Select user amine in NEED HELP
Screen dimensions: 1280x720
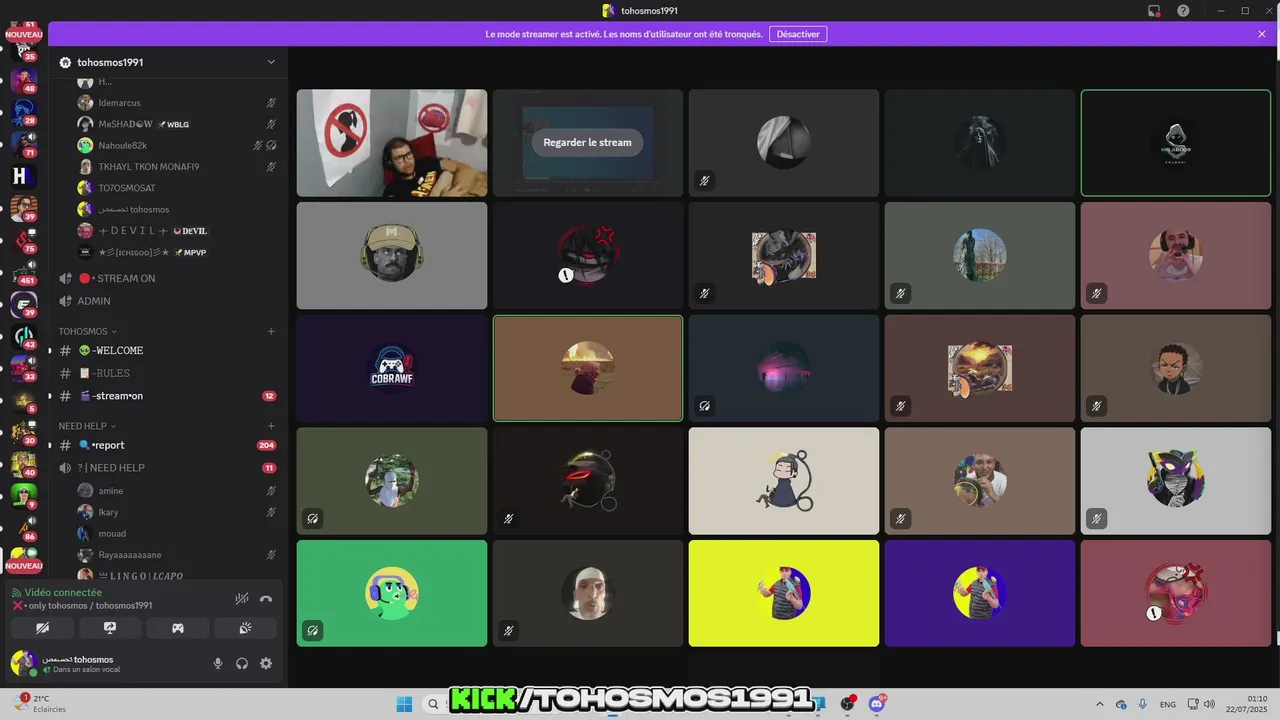pyautogui.click(x=177, y=491)
